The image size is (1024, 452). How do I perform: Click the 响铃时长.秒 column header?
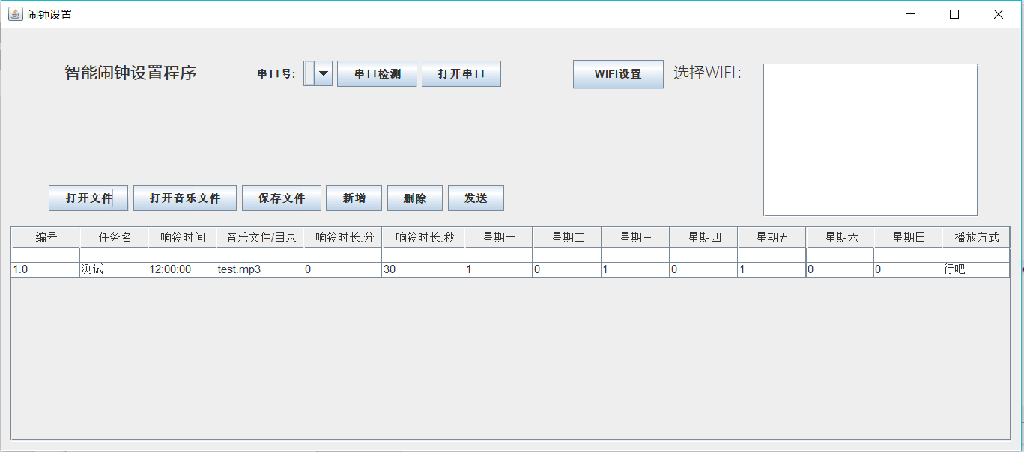pos(424,237)
